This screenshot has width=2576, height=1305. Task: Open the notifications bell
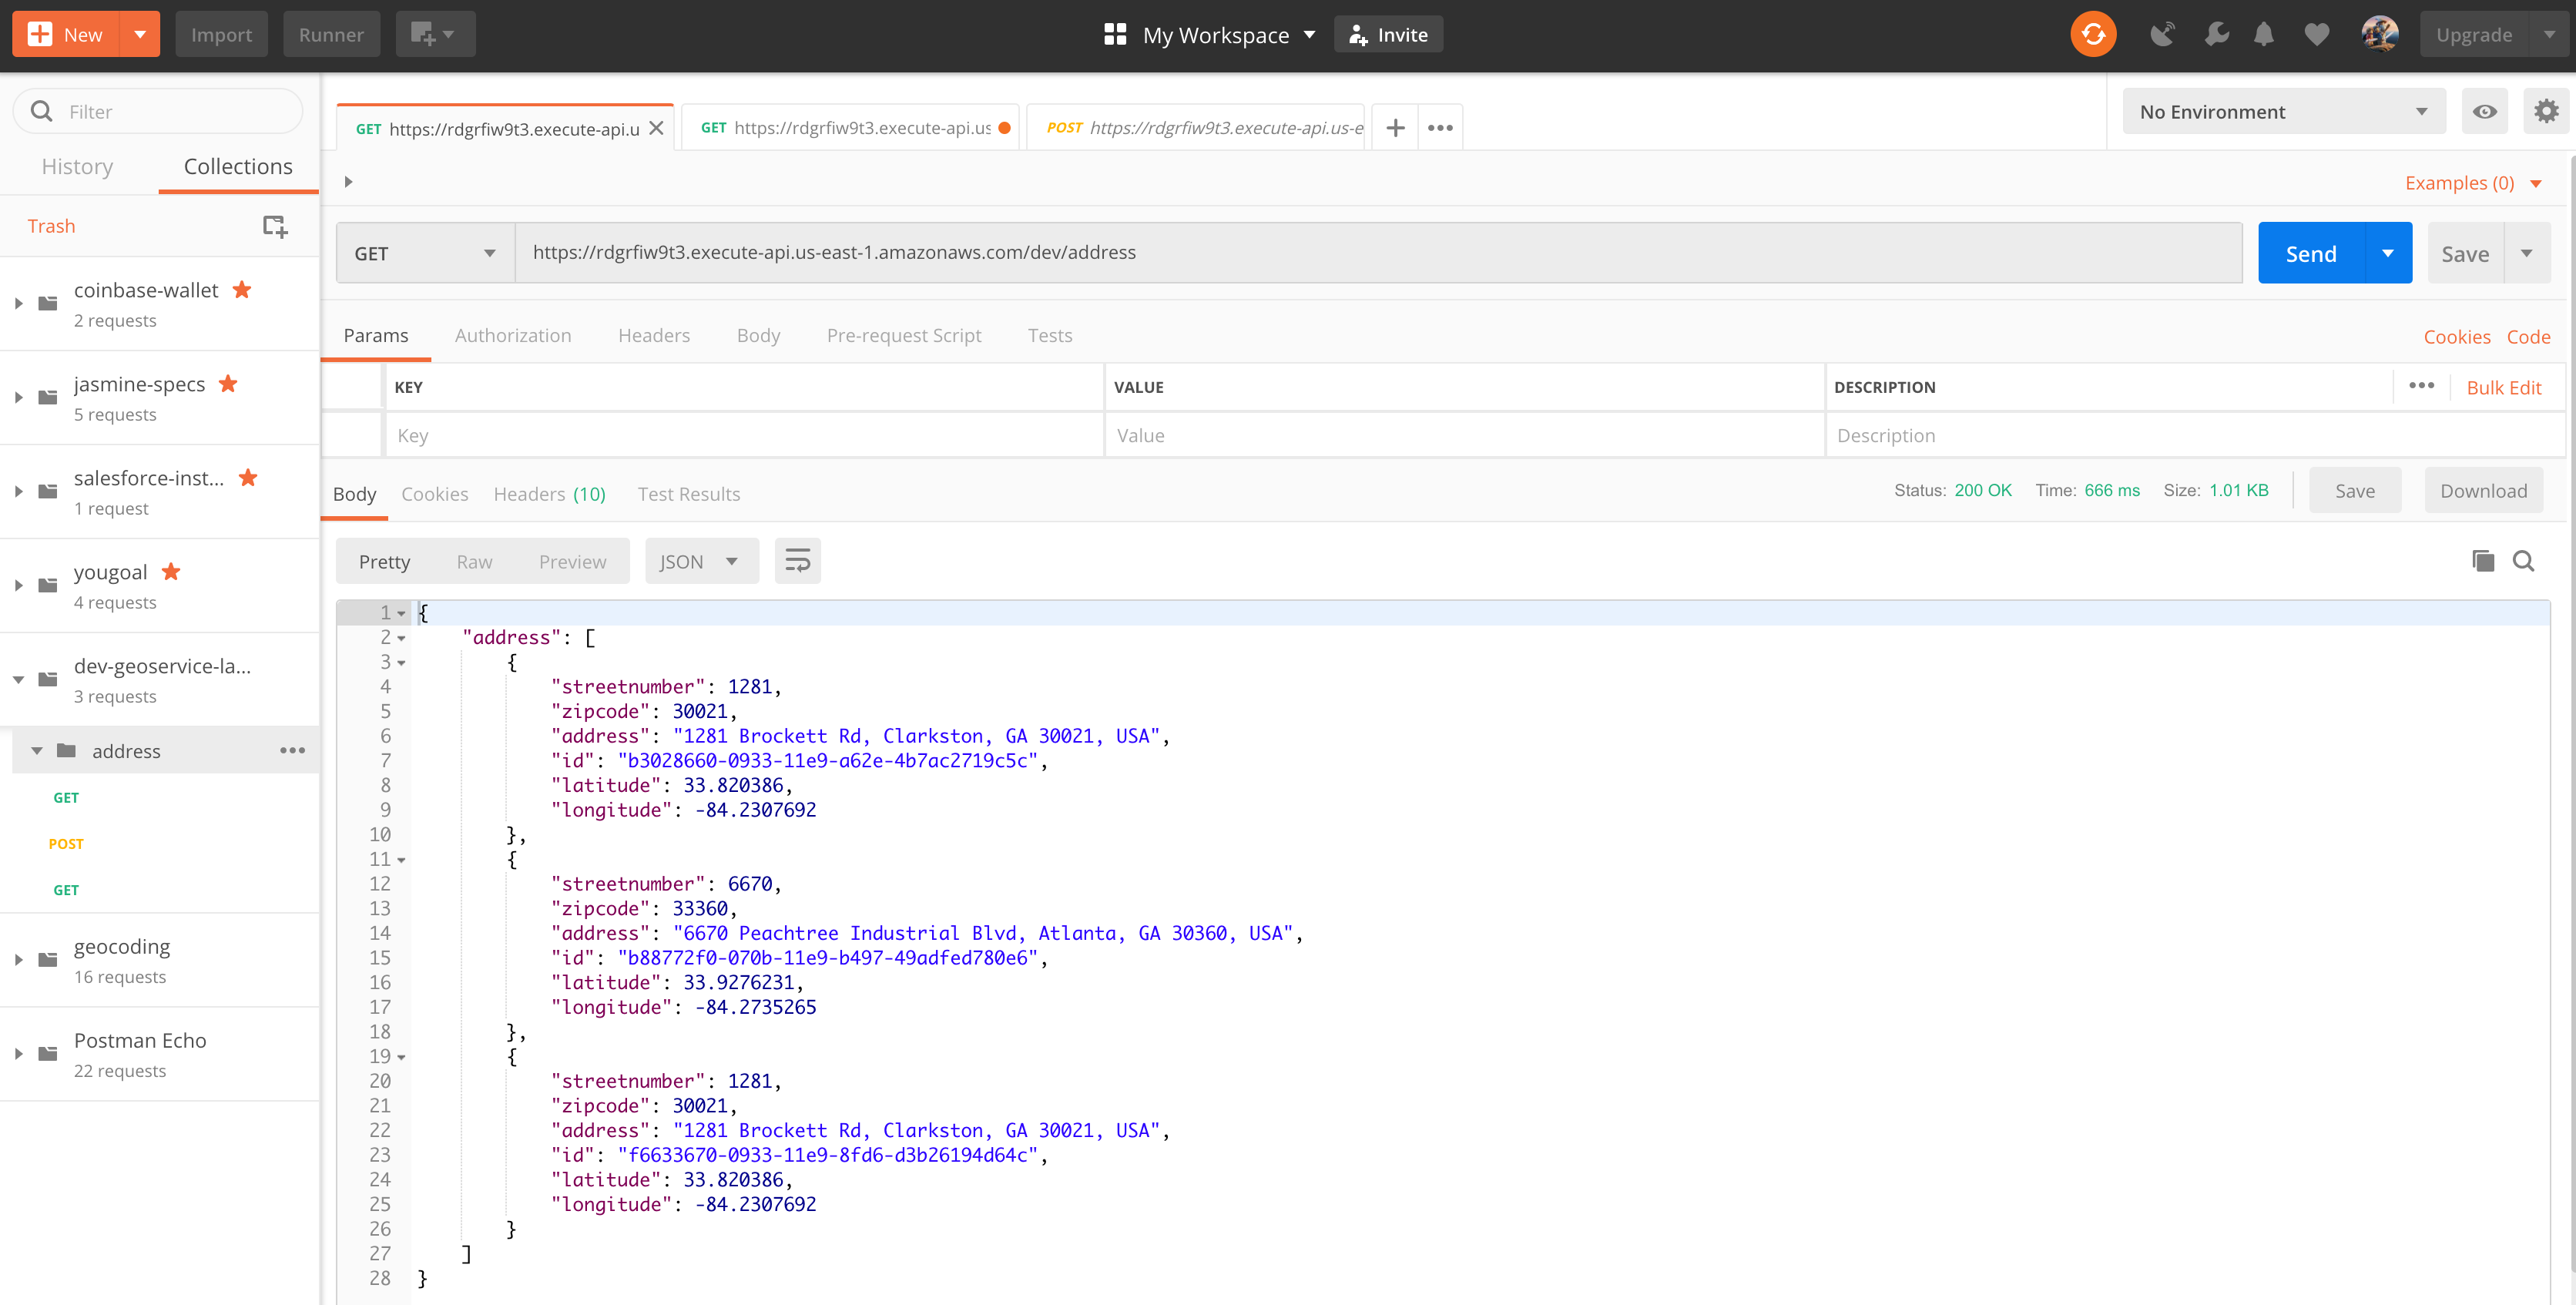click(2264, 35)
